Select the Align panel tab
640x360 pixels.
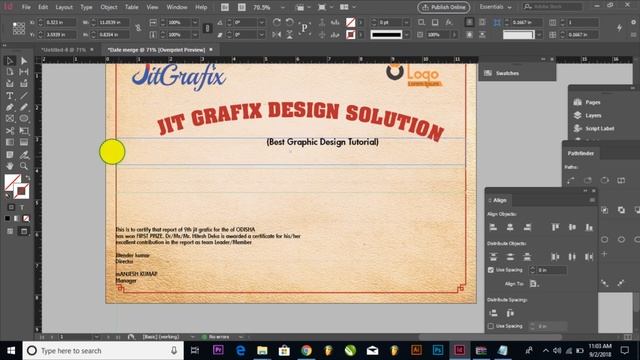coord(500,200)
